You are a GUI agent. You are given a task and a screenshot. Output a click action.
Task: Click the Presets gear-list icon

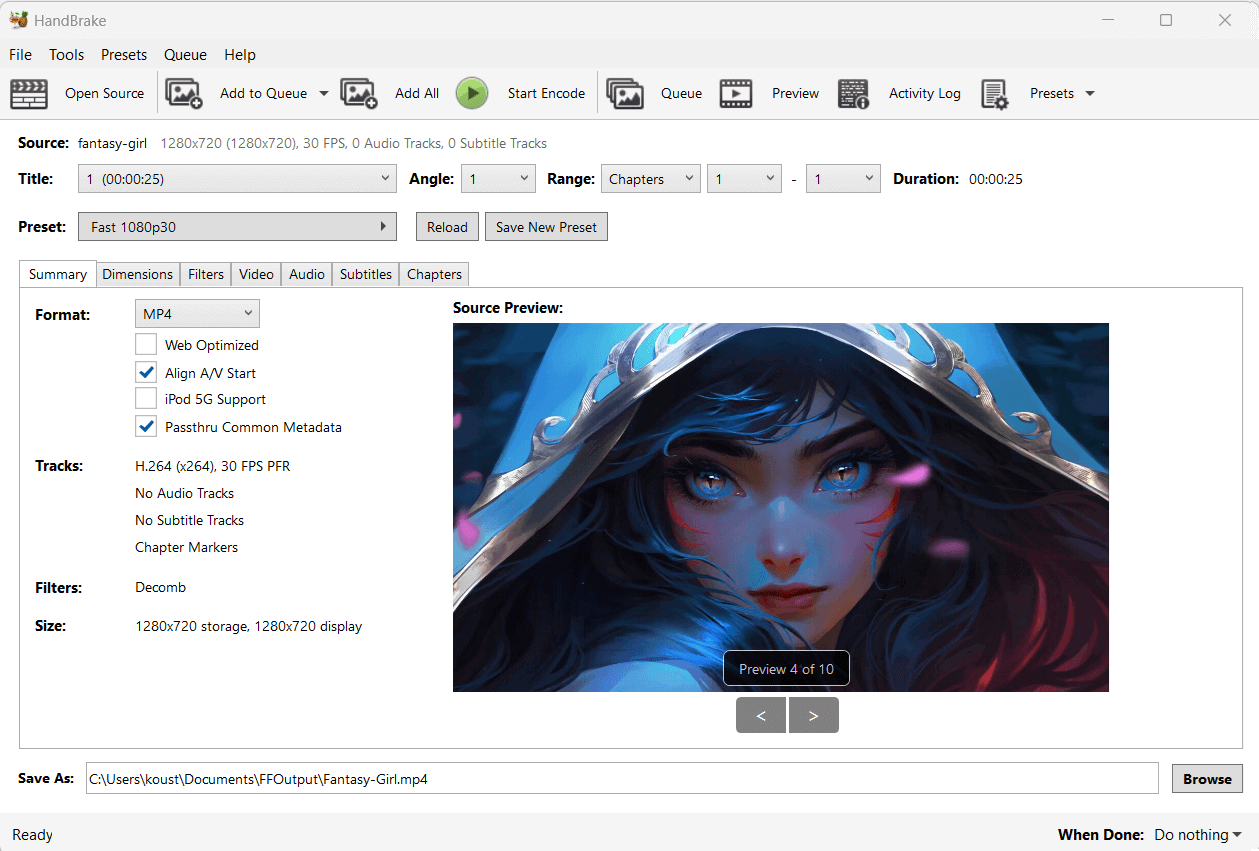(994, 93)
